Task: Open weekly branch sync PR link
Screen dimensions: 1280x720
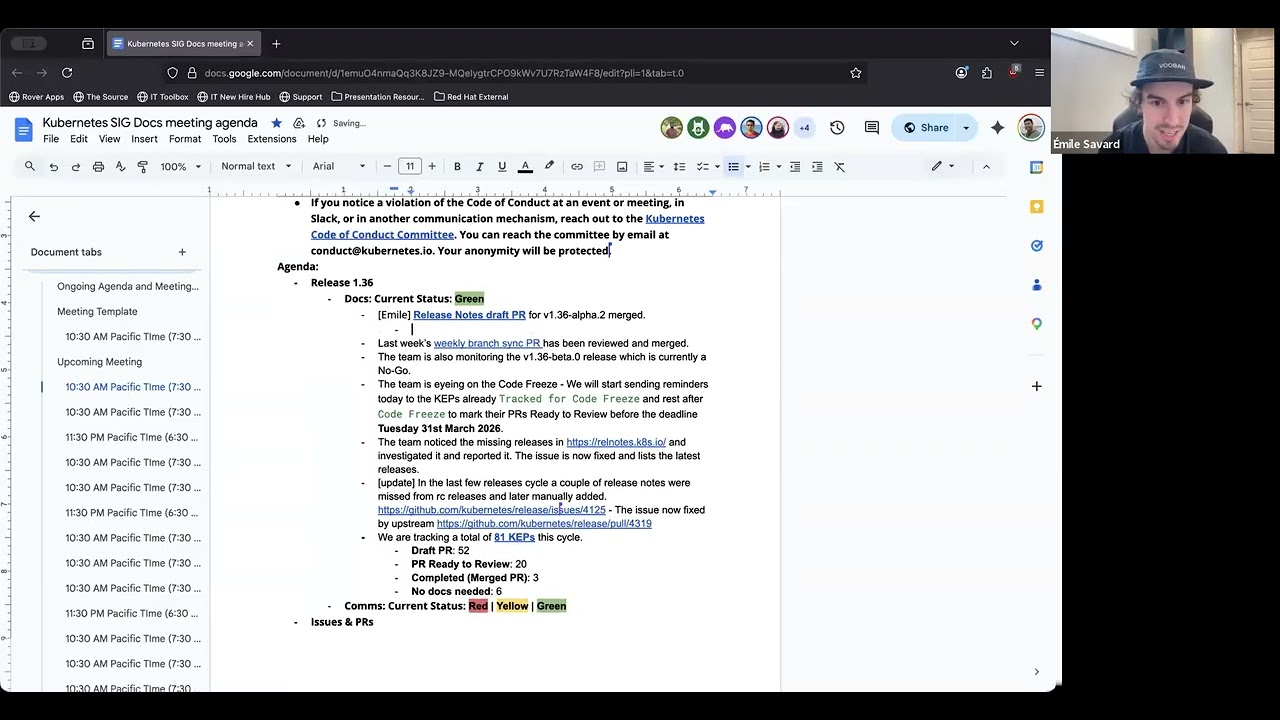Action: (487, 343)
